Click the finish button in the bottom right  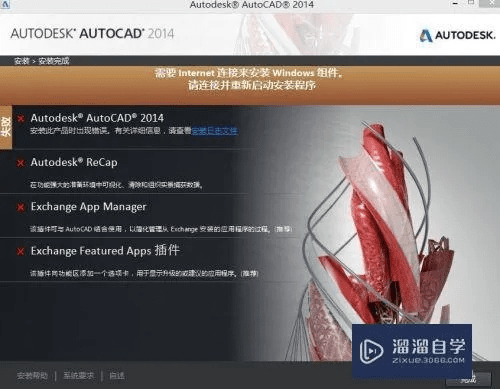pos(469,379)
